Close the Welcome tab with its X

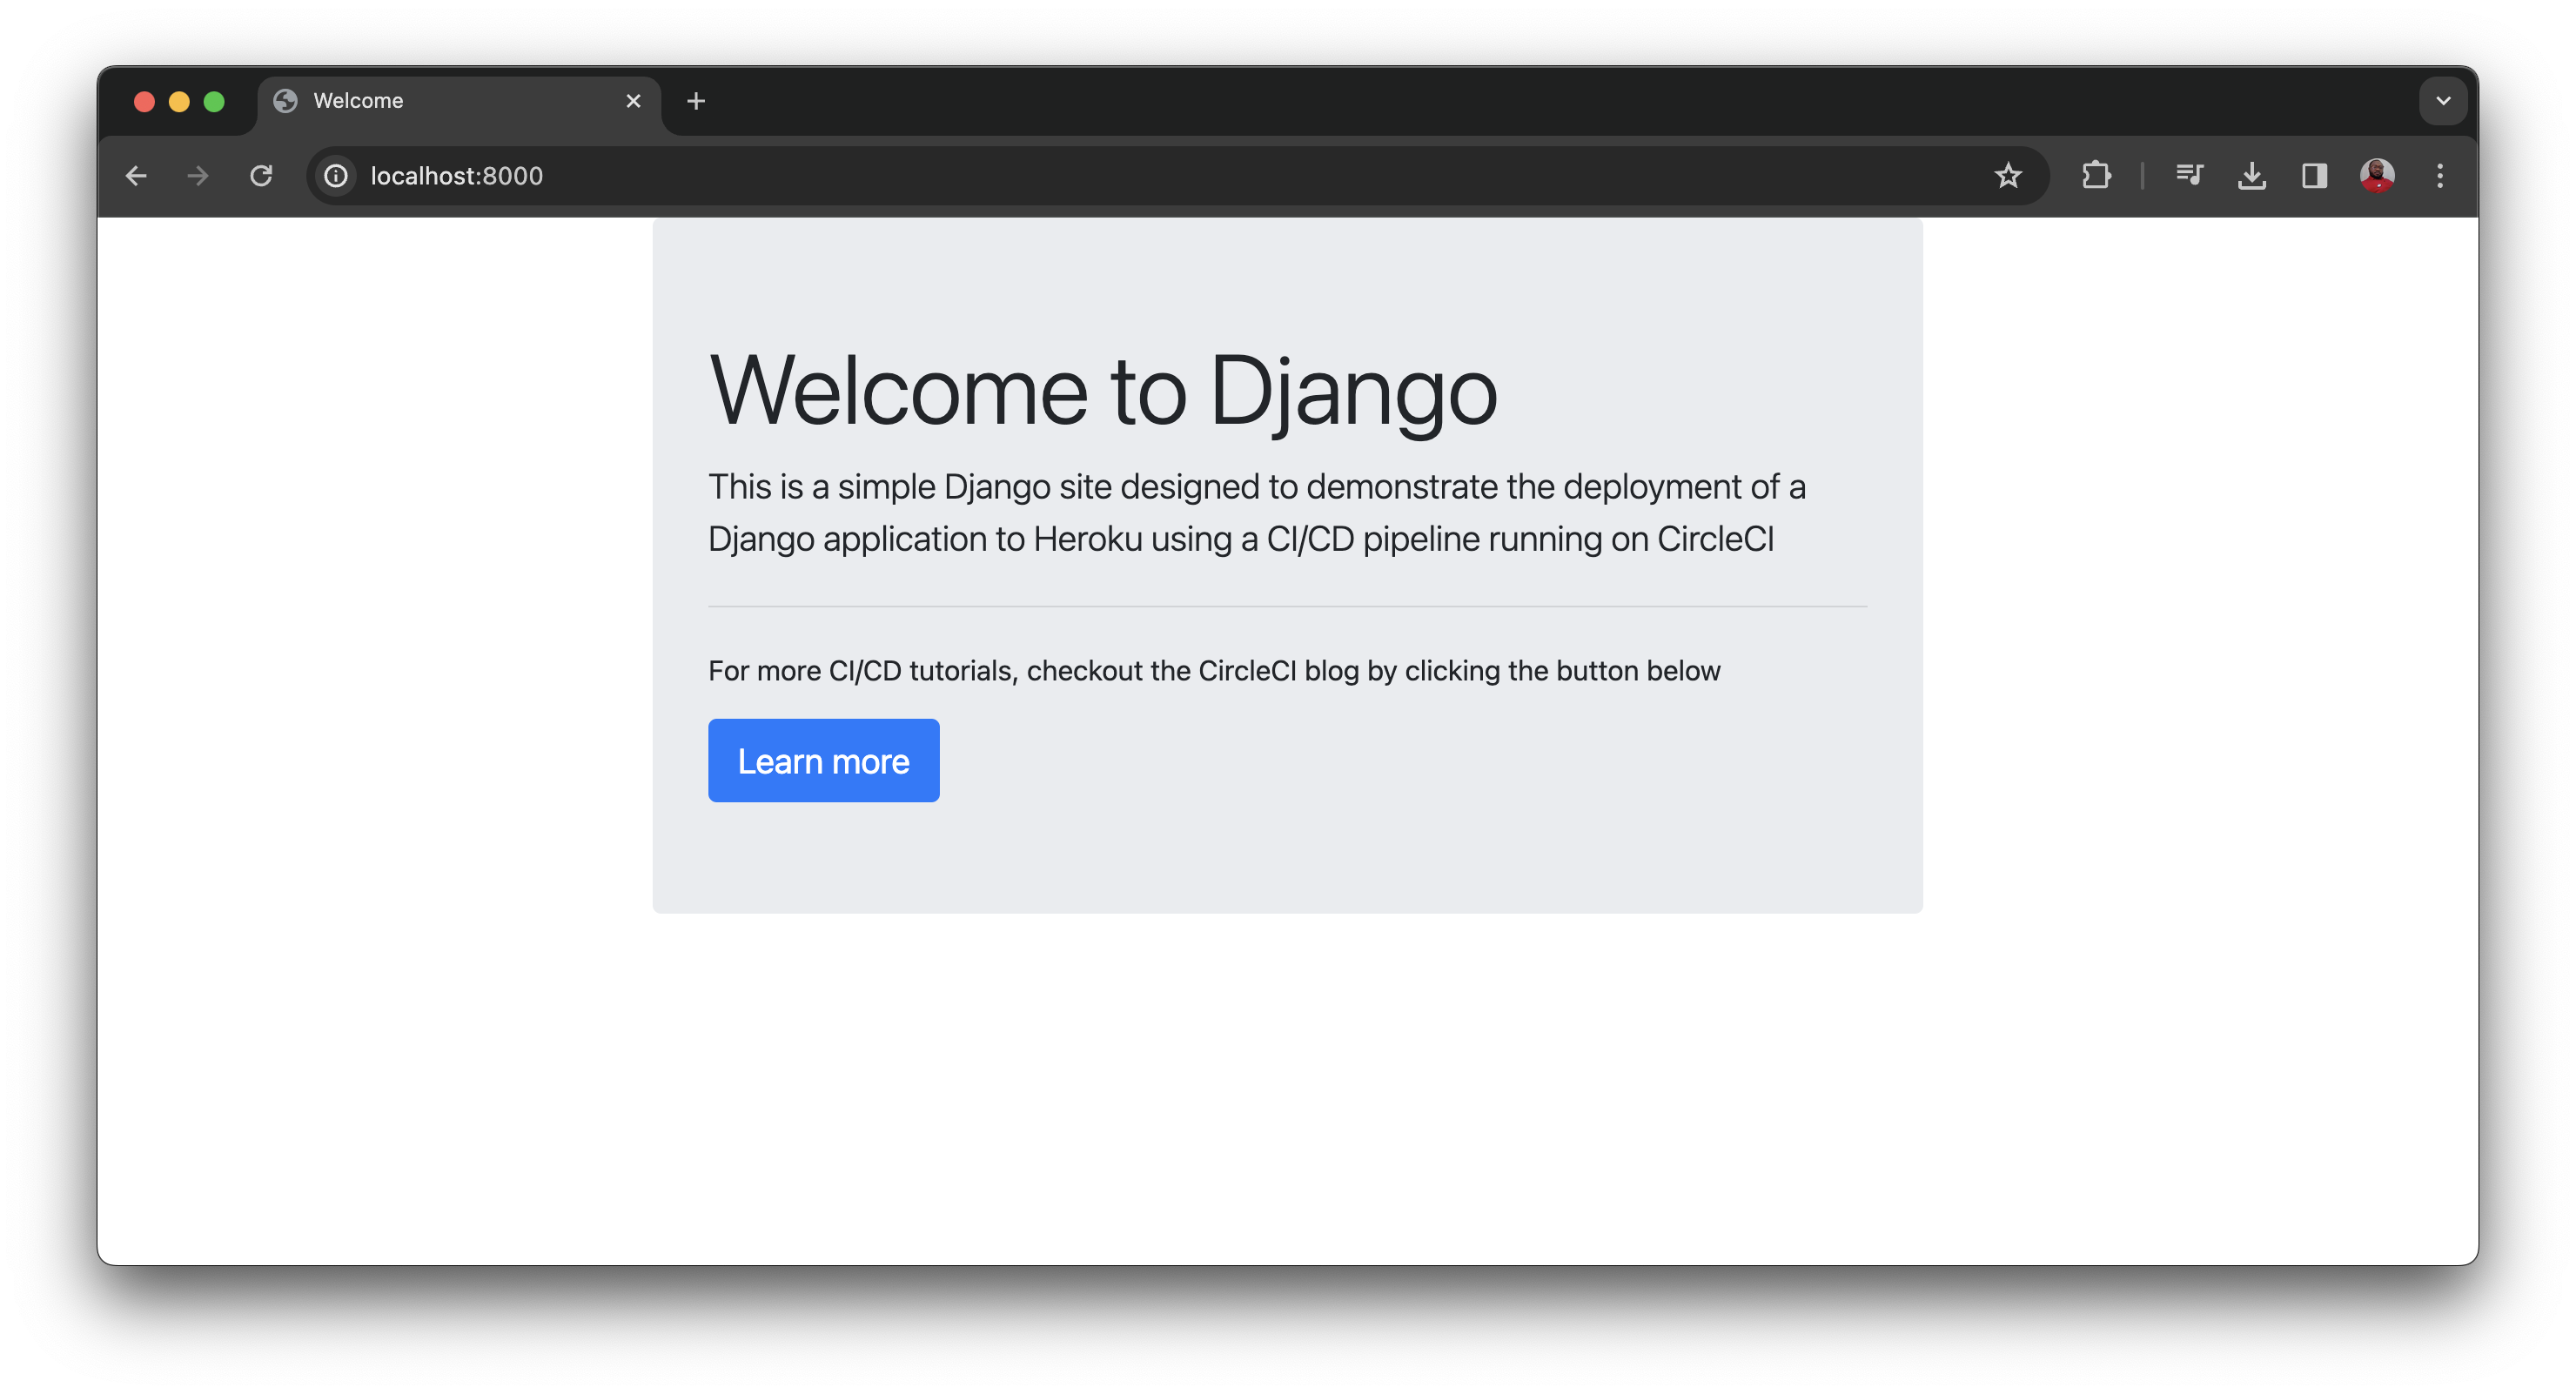pos(633,100)
